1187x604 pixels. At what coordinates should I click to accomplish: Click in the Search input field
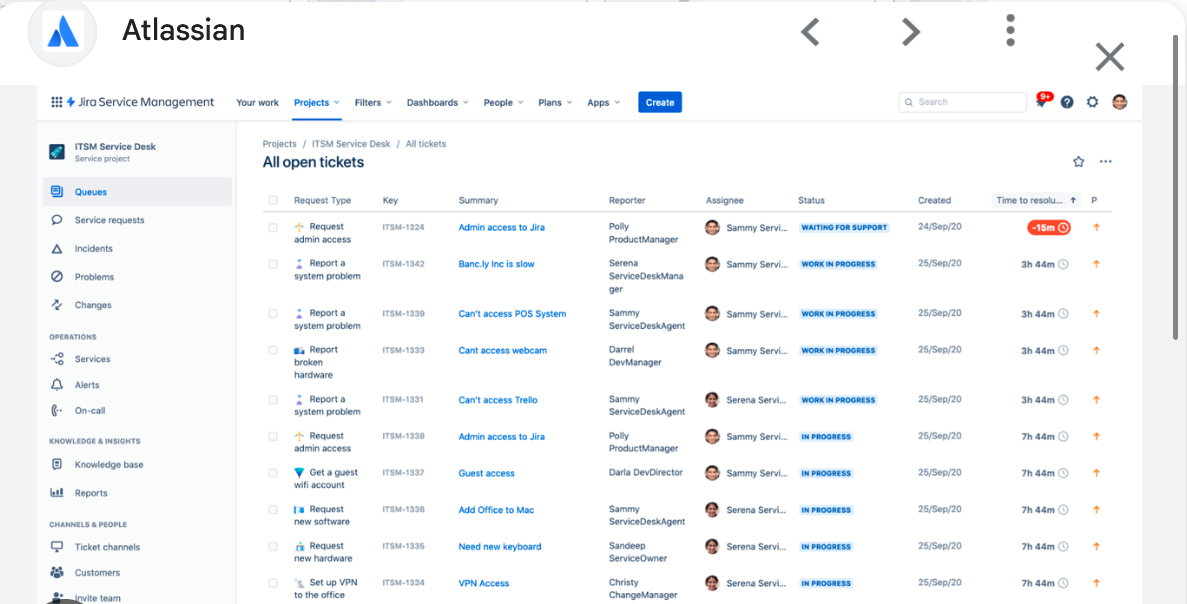coord(963,102)
